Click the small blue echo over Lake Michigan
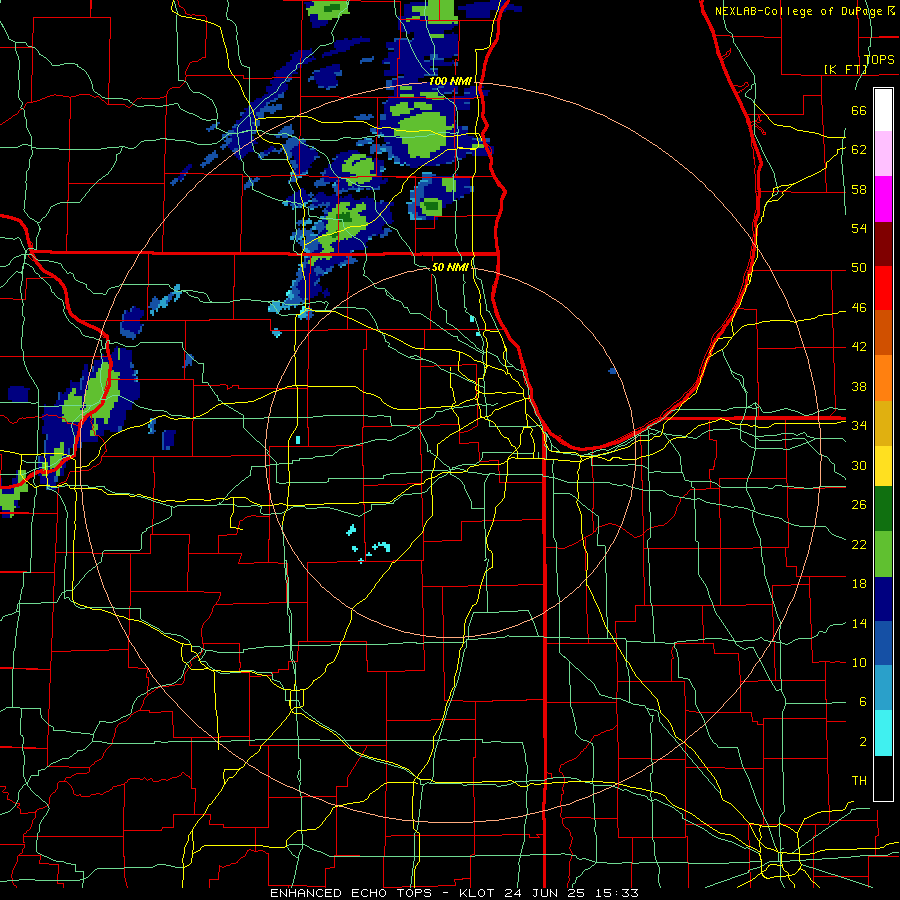900x900 pixels. point(612,371)
